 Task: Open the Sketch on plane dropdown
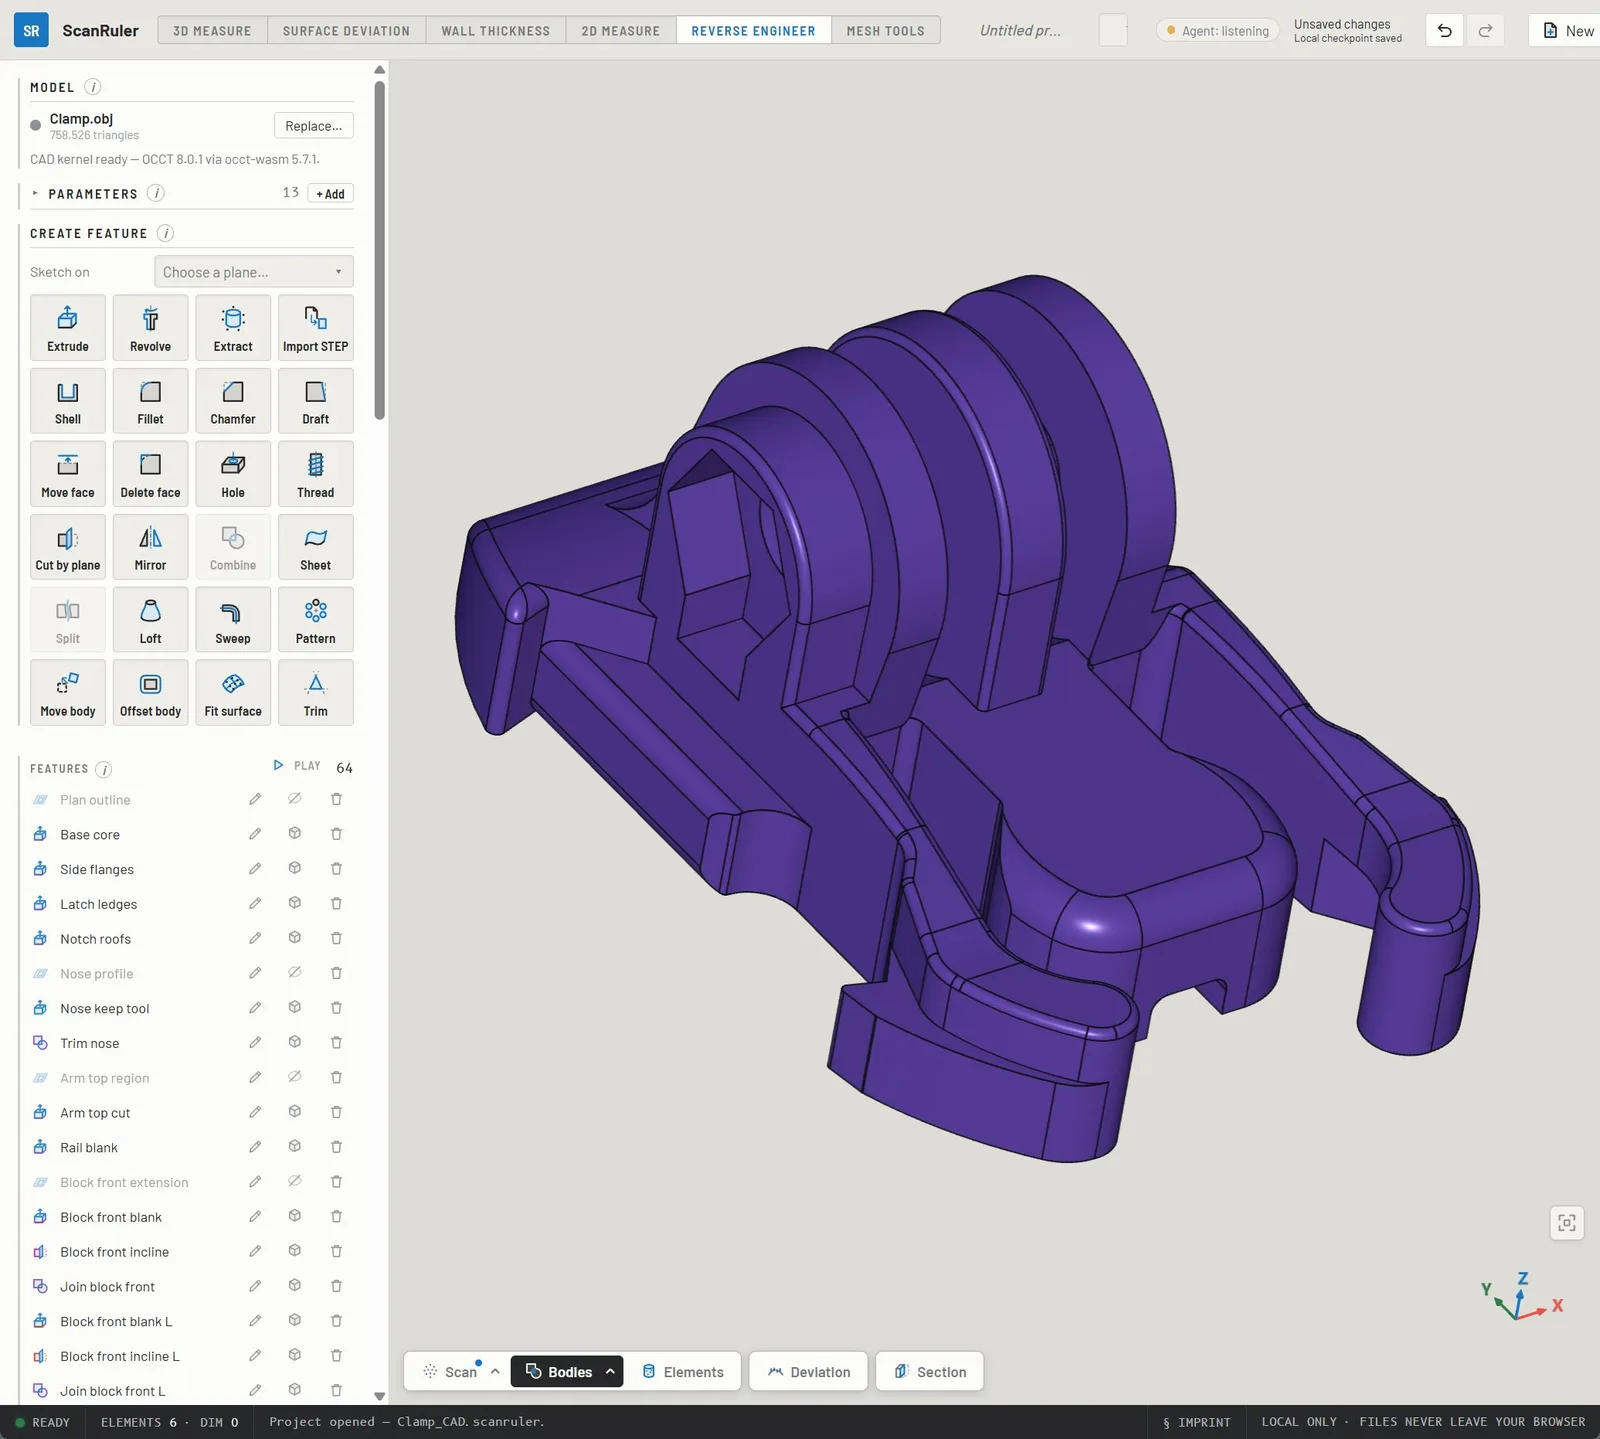(254, 272)
